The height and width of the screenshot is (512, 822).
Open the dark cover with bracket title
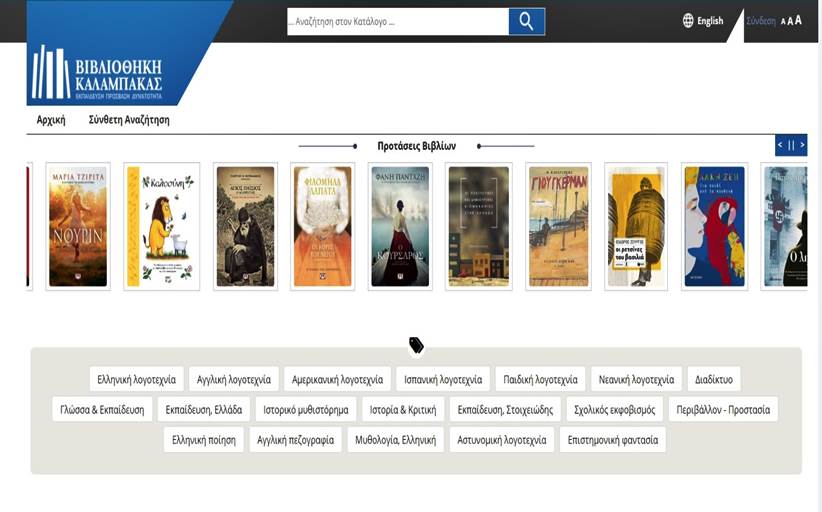pos(479,226)
